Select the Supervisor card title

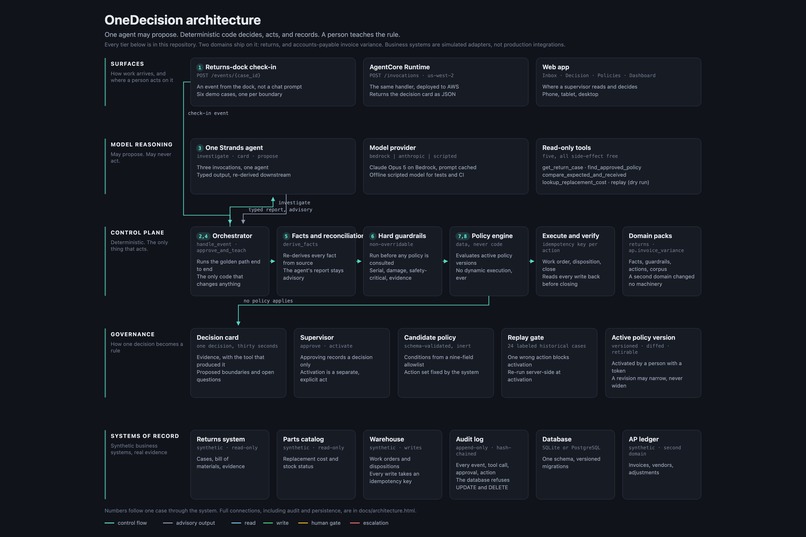[317, 338]
